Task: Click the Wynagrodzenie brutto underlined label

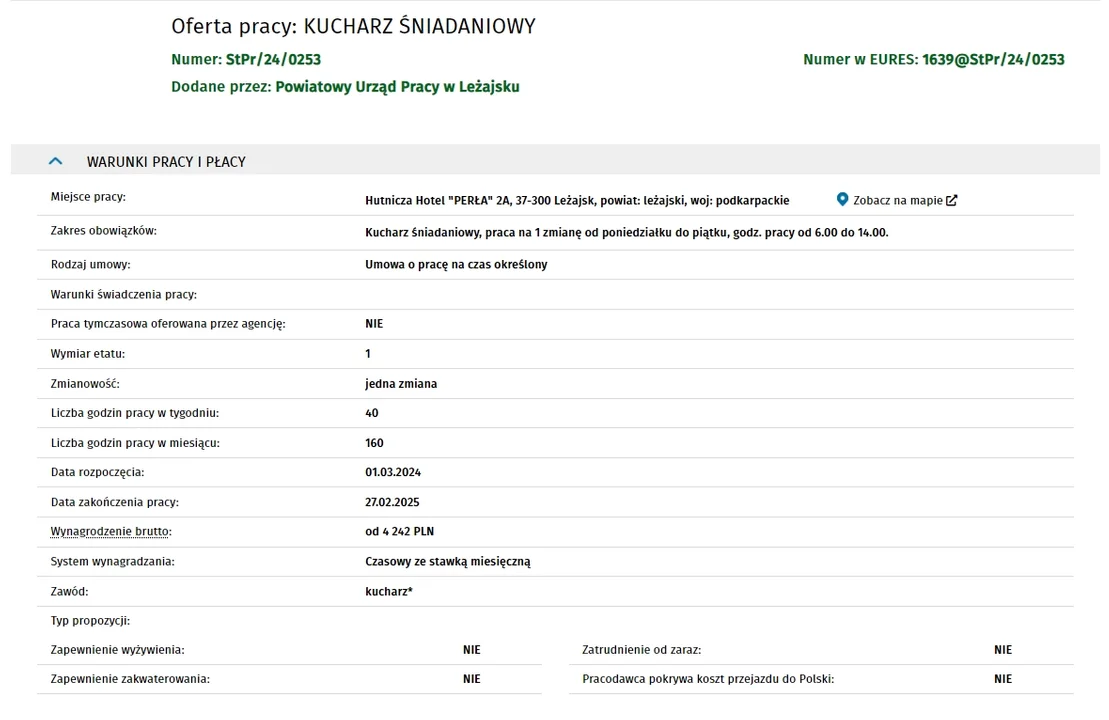Action: pos(111,531)
